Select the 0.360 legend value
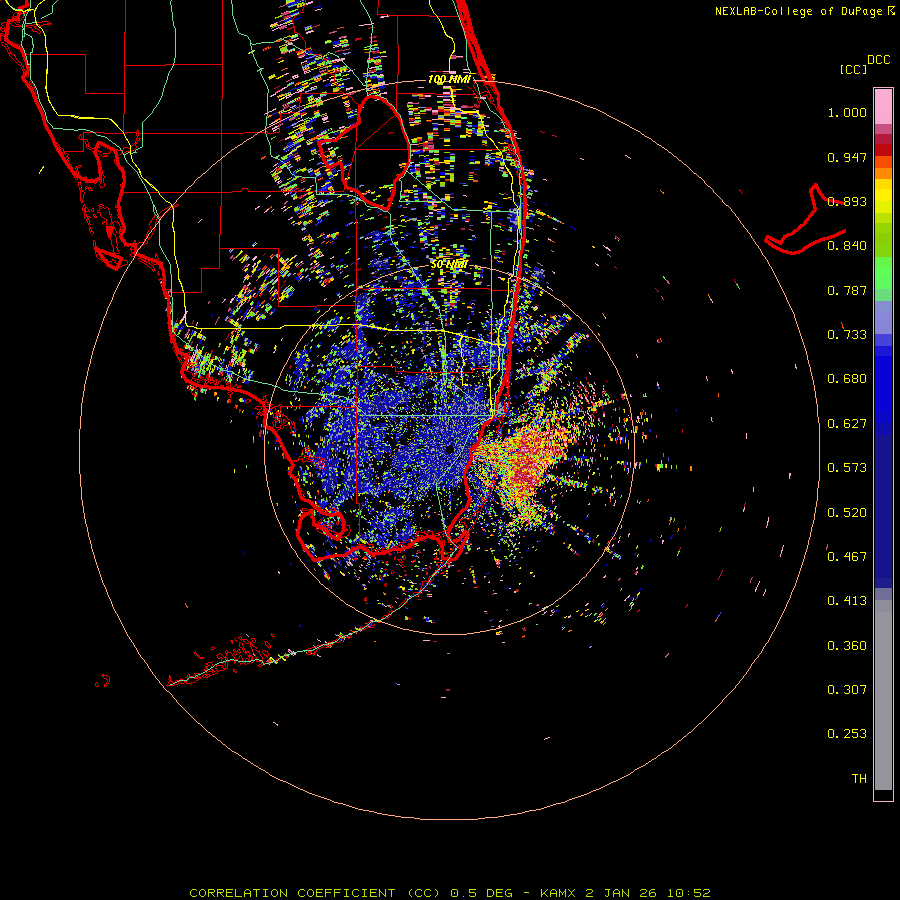Viewport: 900px width, 900px height. (x=847, y=646)
